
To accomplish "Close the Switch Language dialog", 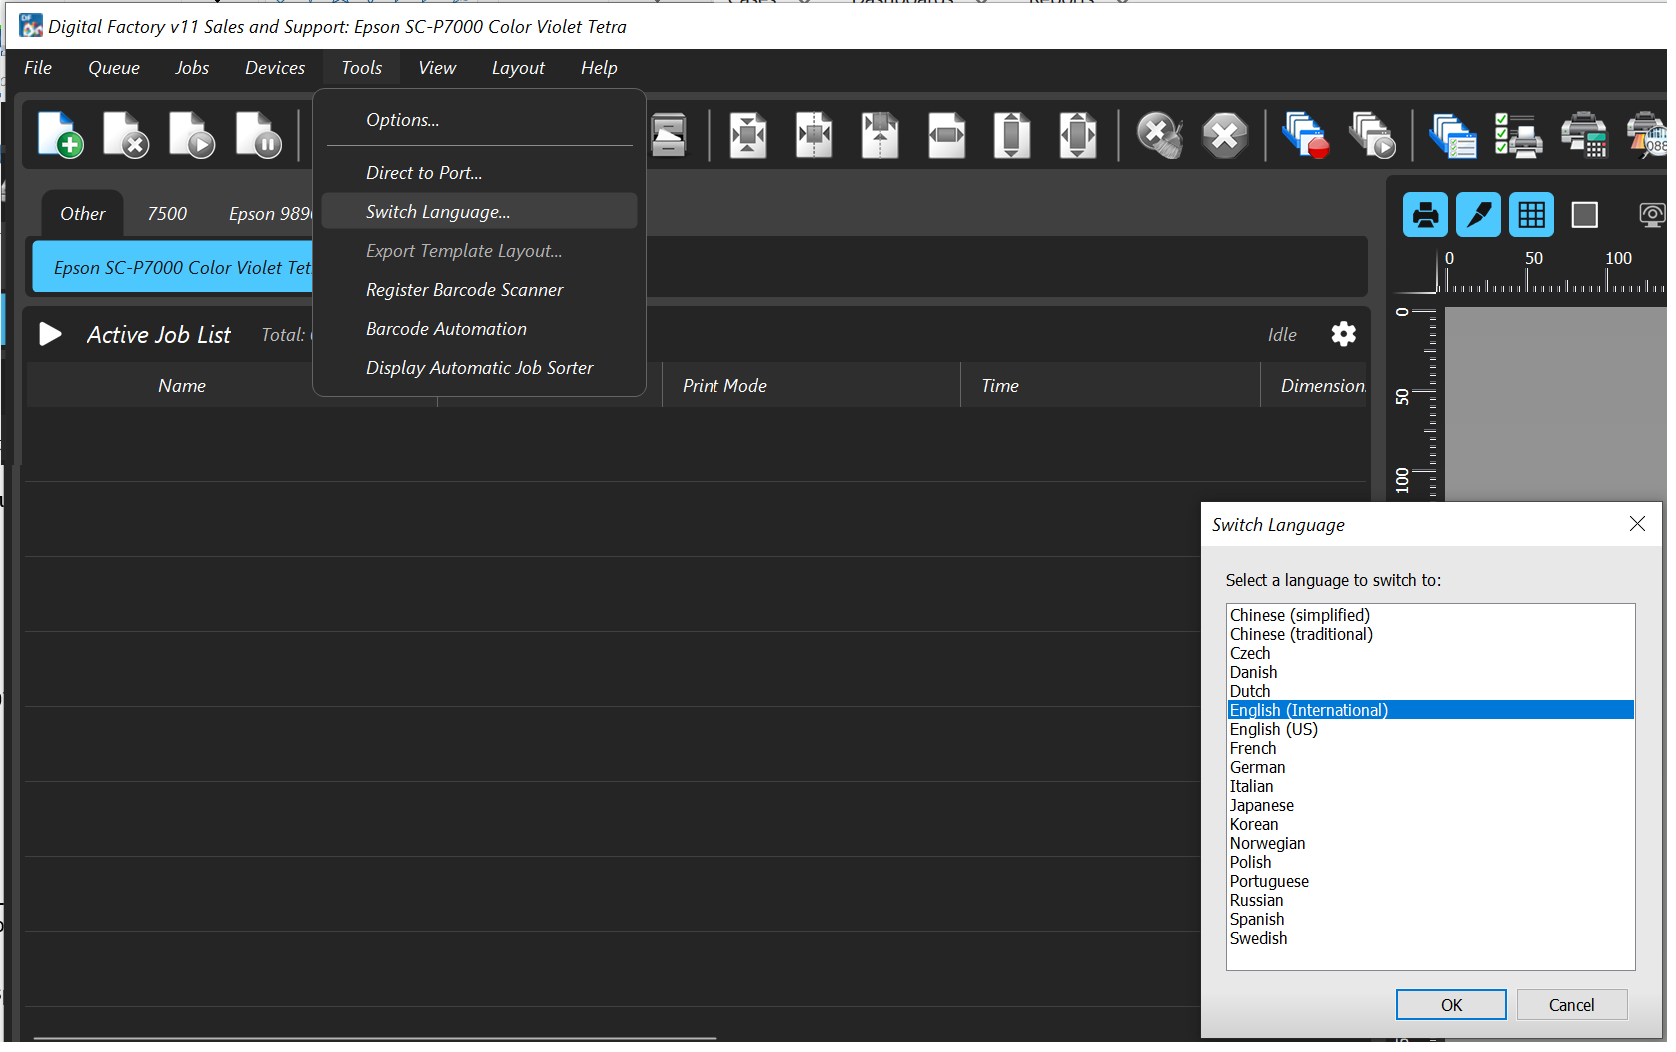I will (x=1637, y=524).
